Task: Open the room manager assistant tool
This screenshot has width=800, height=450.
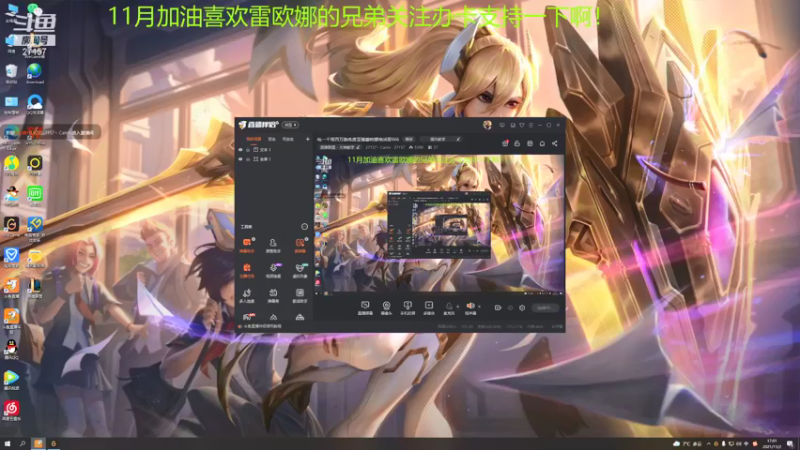Action: pos(273,245)
